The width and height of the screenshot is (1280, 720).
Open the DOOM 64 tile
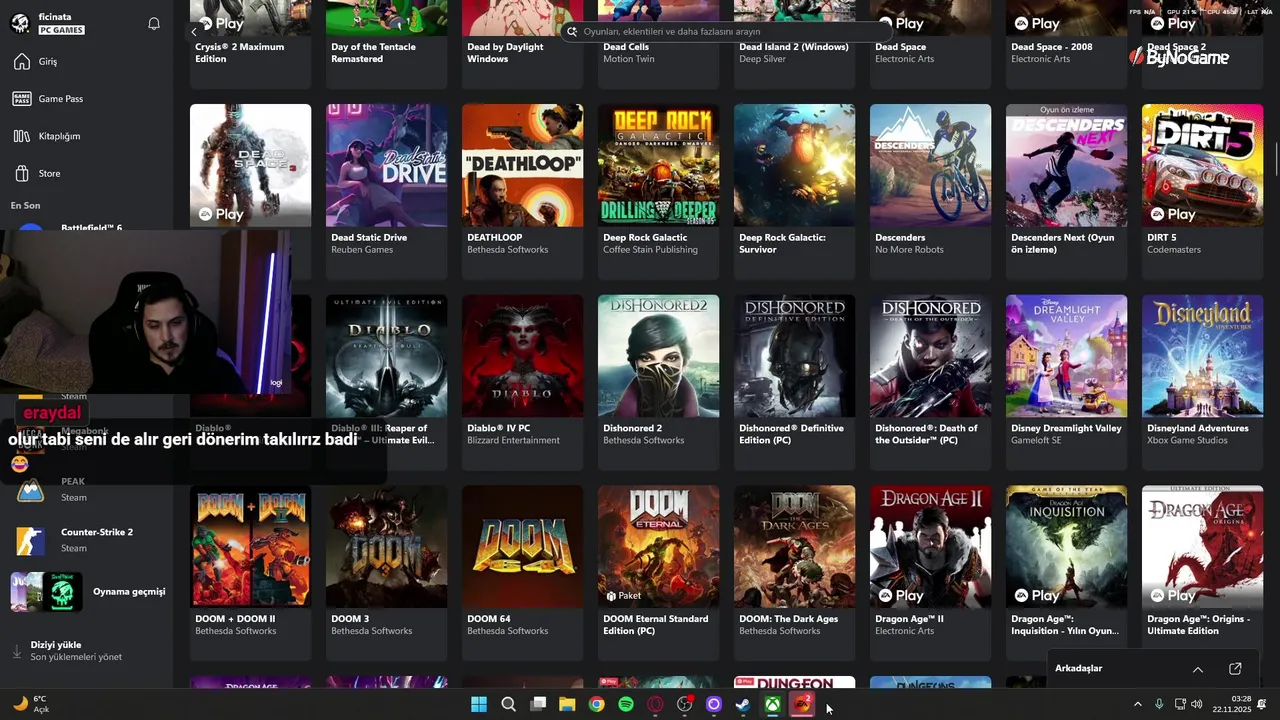(522, 572)
